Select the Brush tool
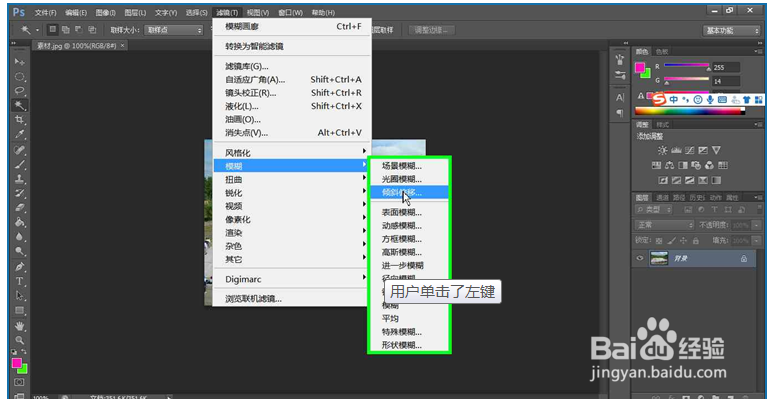This screenshot has width=769, height=399. pos(20,164)
